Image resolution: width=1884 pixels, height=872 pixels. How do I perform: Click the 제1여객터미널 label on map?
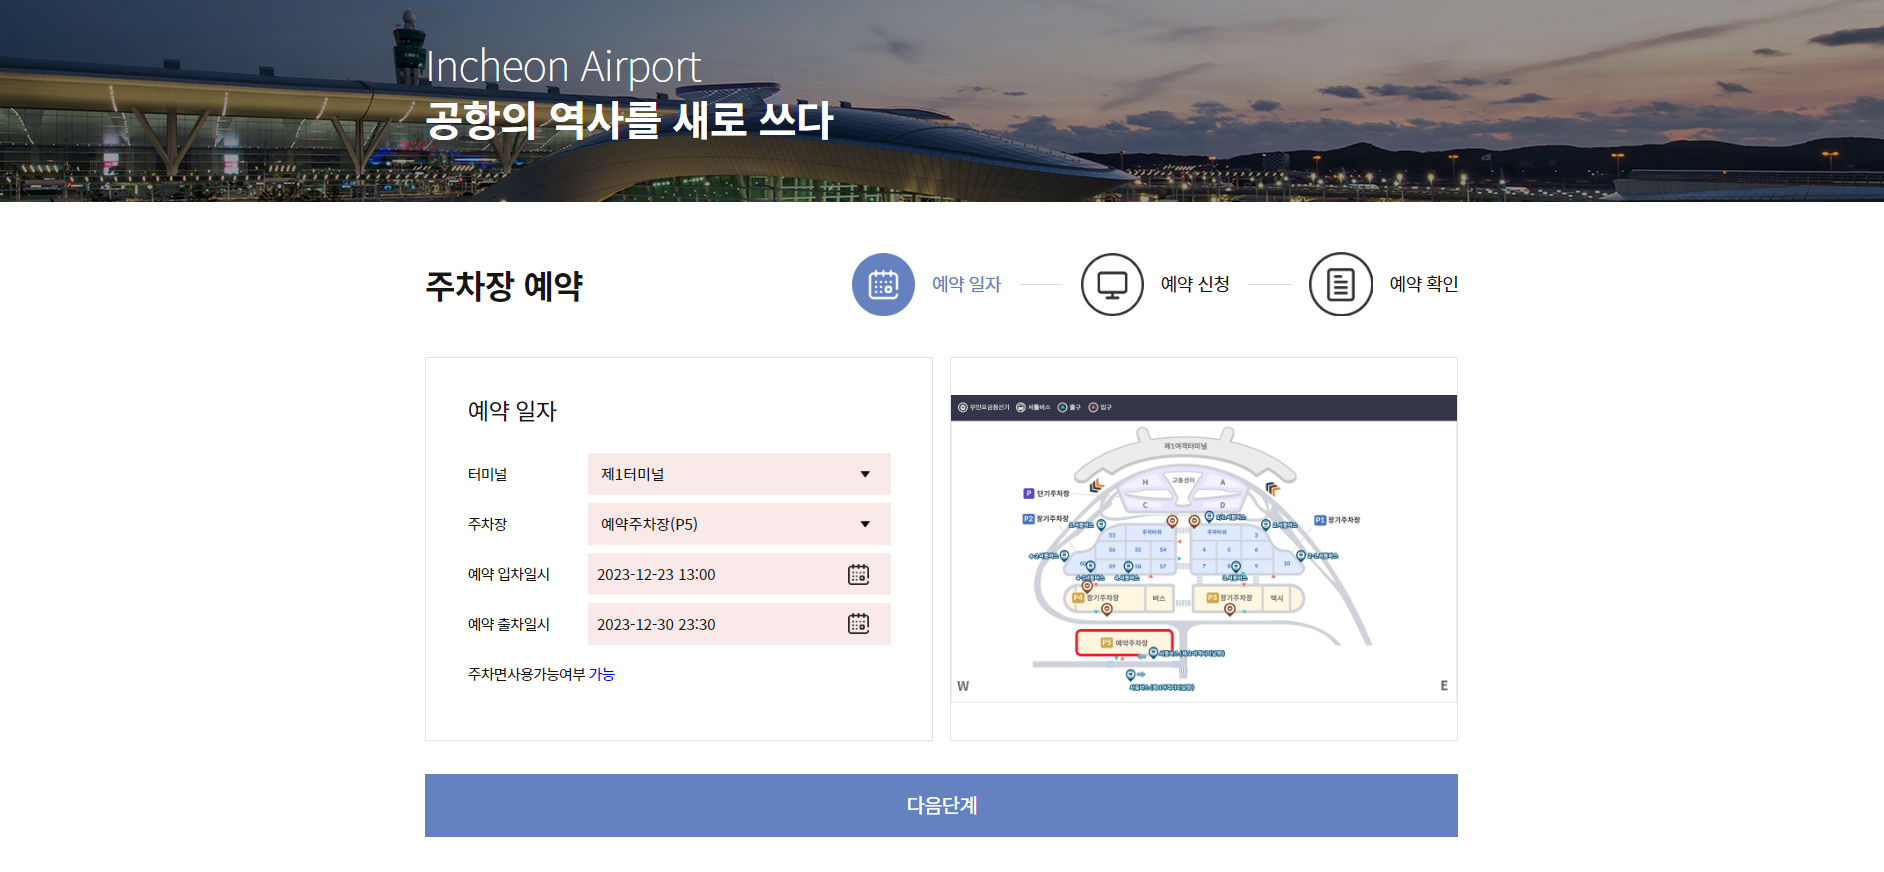click(1185, 446)
